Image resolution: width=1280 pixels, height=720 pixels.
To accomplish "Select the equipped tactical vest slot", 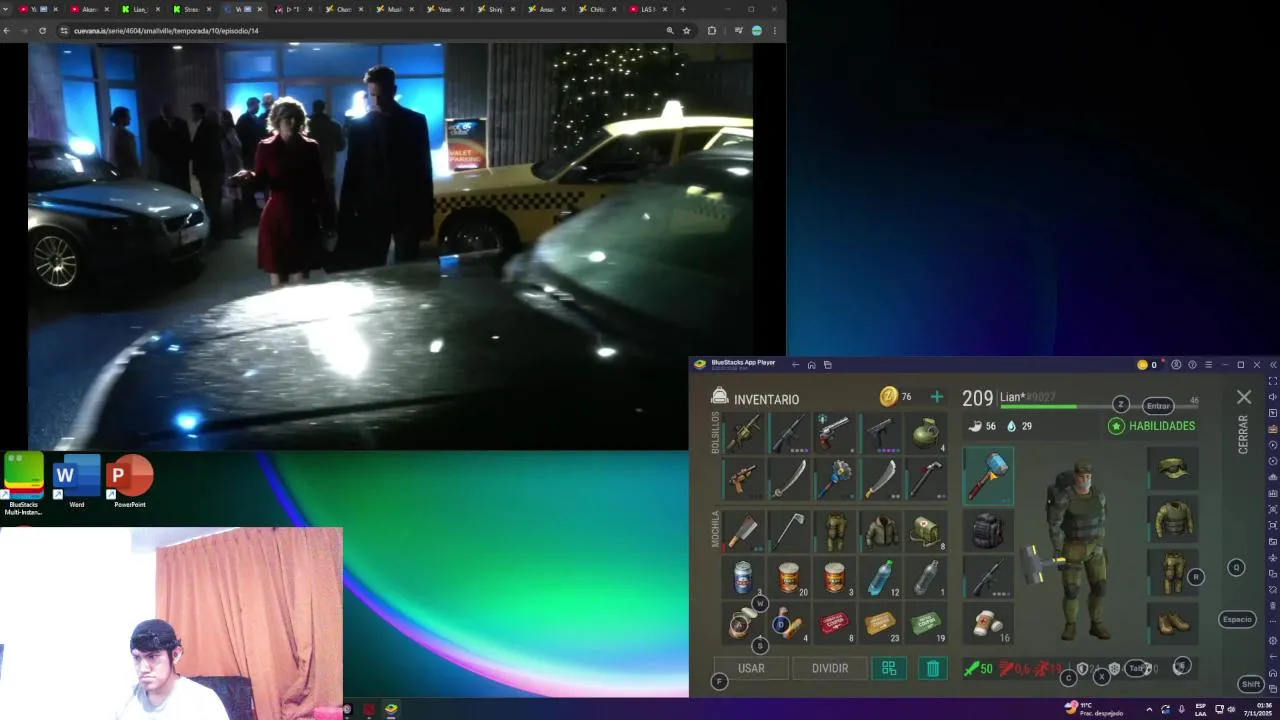I will coord(1173,520).
